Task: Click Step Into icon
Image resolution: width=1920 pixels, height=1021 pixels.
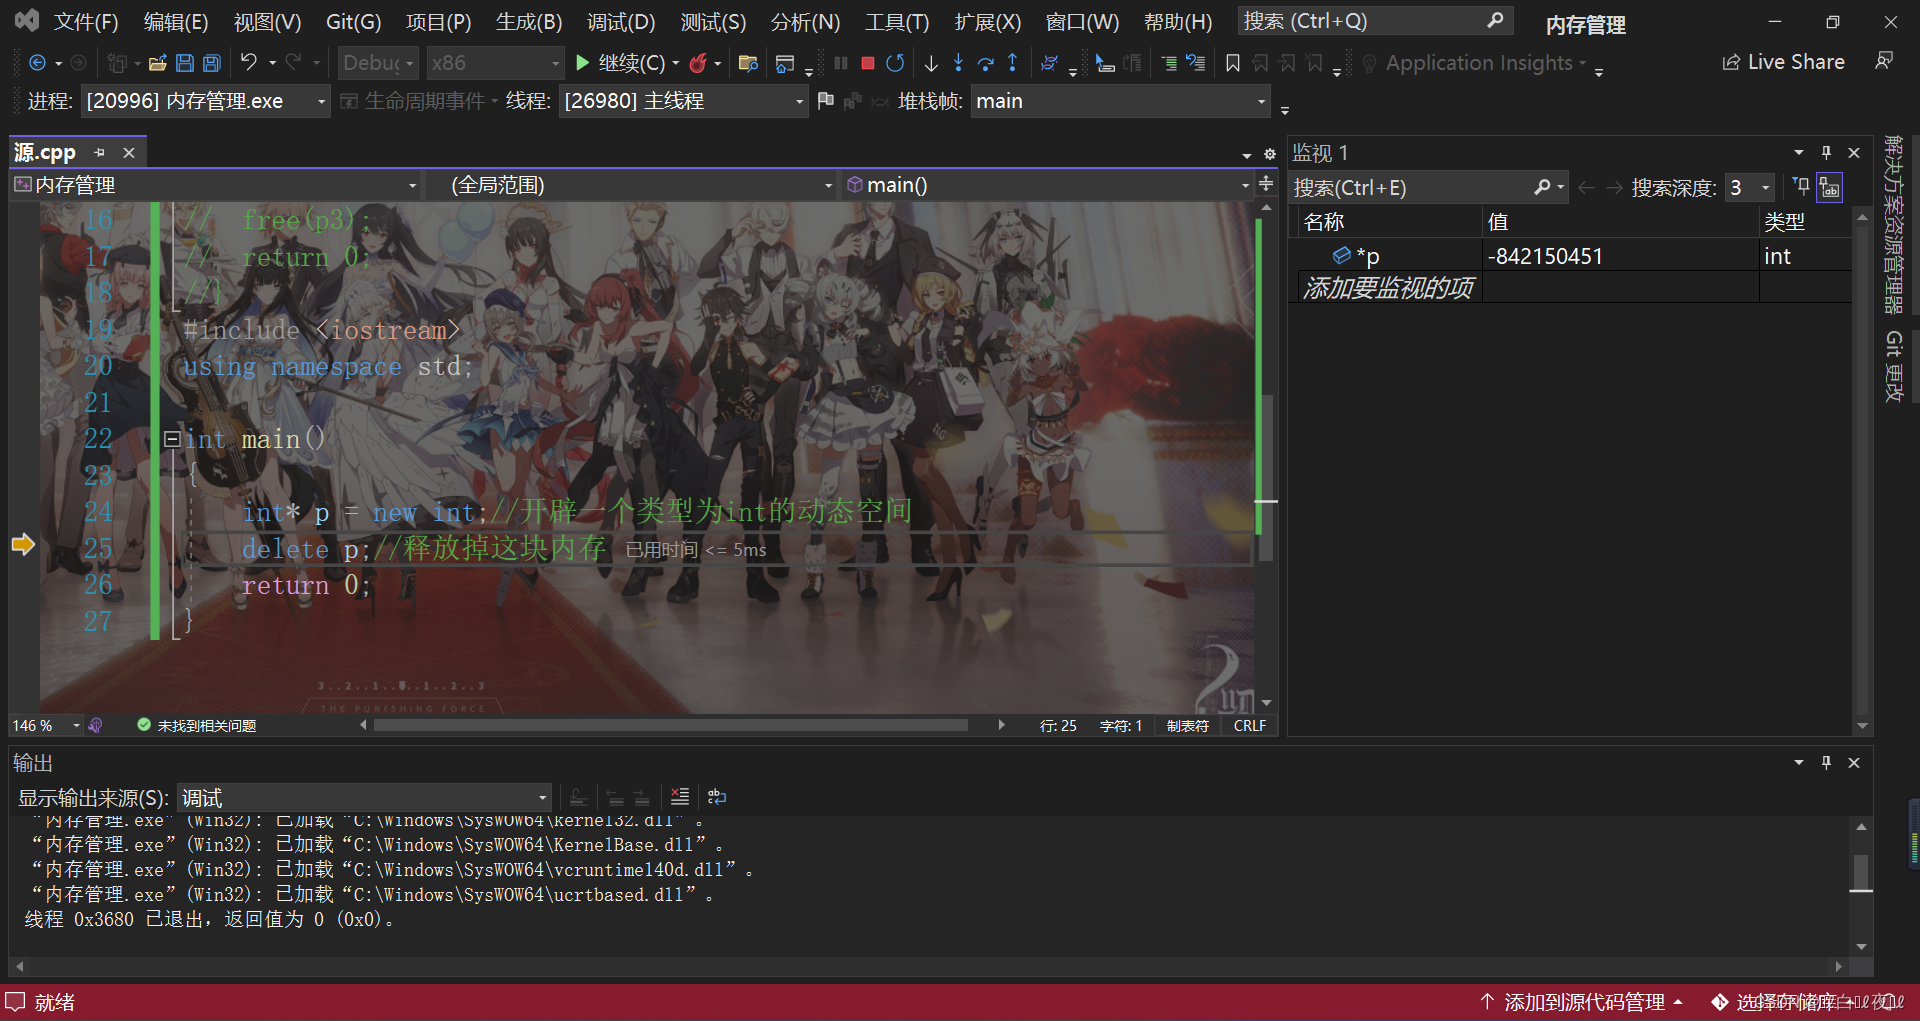Action: [x=958, y=63]
